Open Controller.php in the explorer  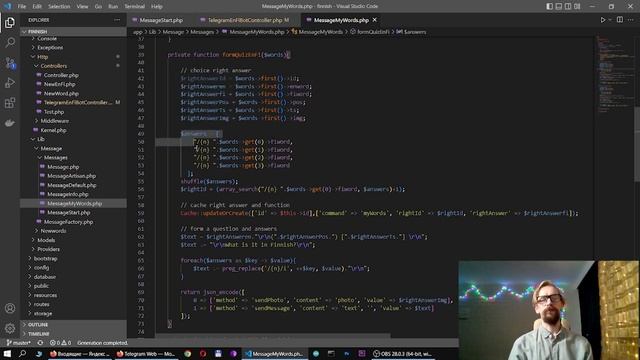point(73,75)
